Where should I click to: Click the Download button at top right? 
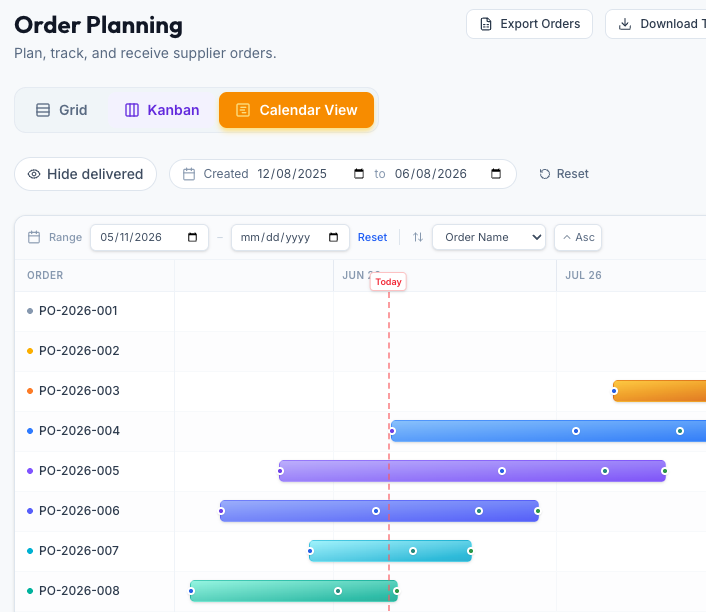[656, 24]
